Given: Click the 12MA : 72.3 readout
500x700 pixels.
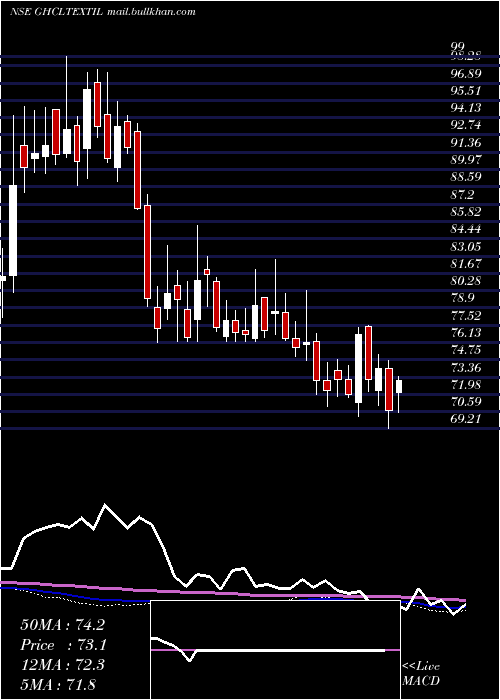Looking at the screenshot, I should (62, 665).
